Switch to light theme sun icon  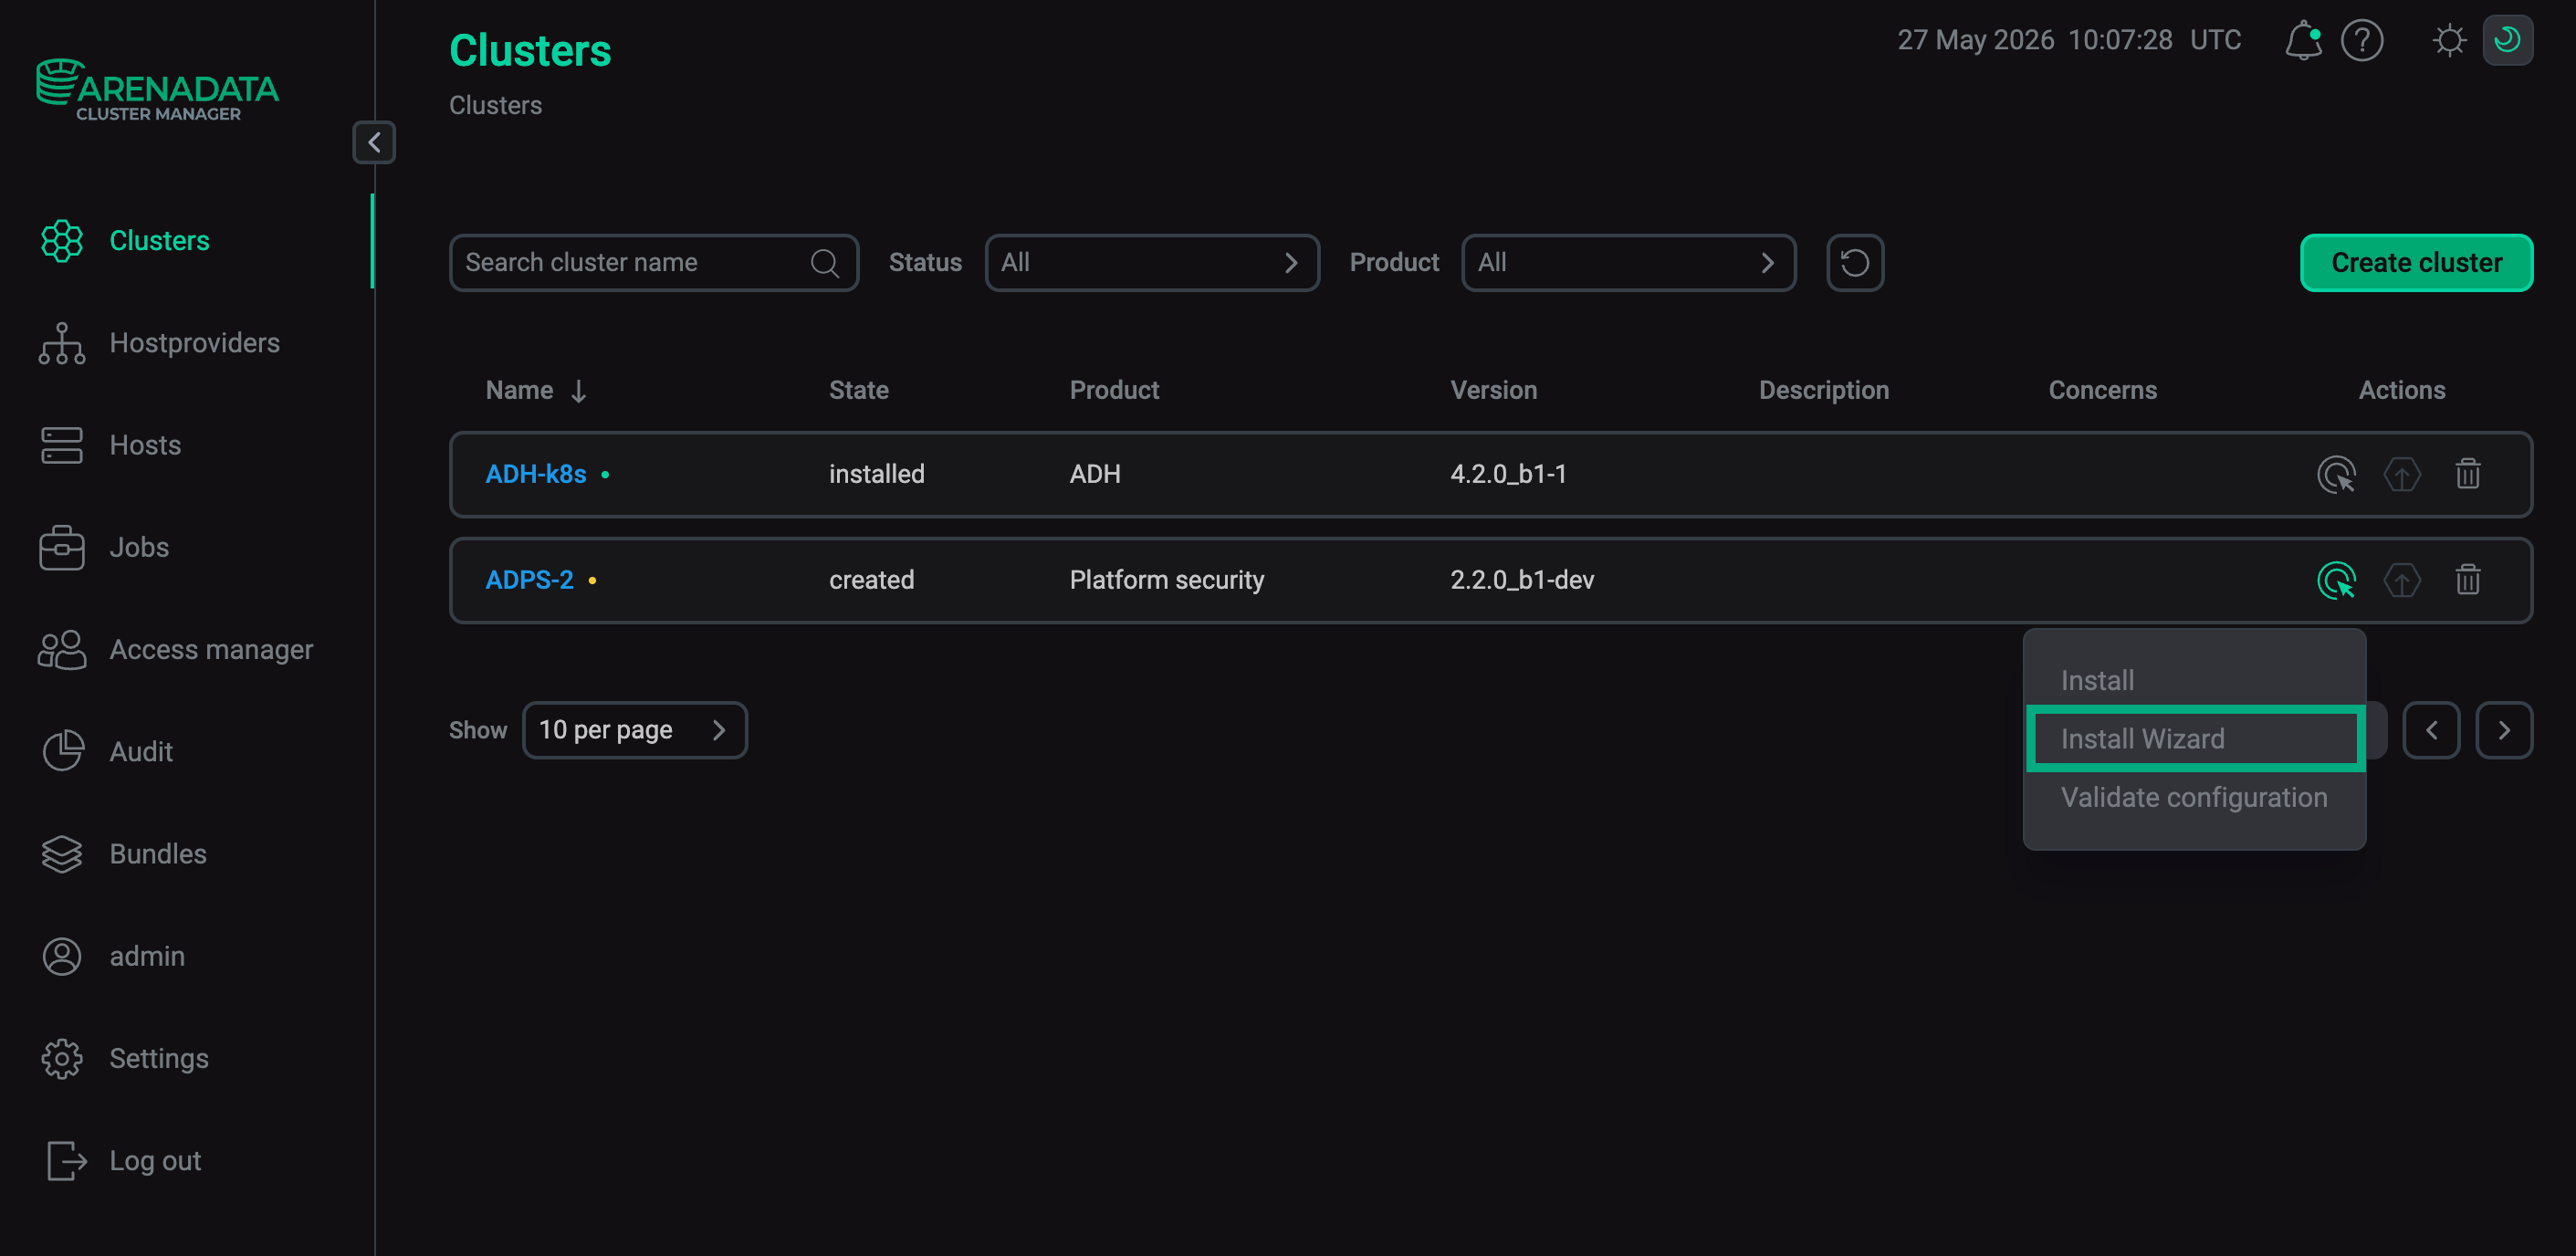tap(2449, 40)
